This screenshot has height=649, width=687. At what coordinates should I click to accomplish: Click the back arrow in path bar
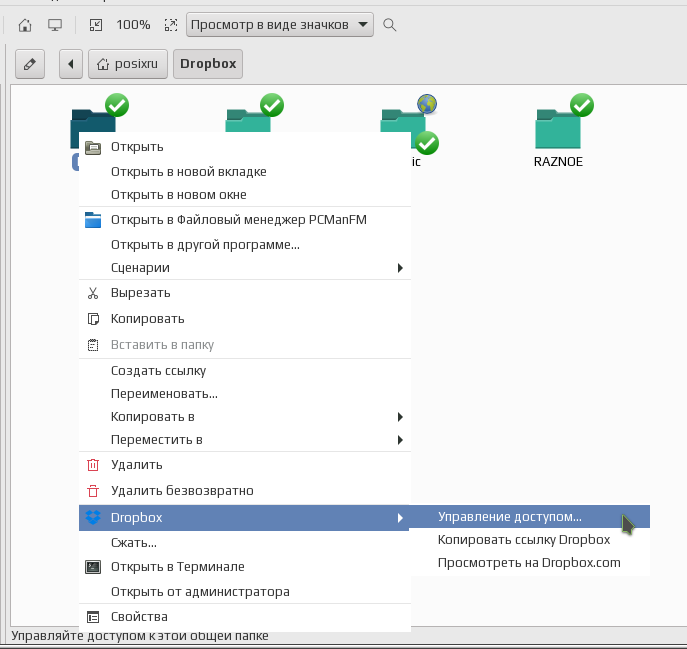tap(71, 64)
